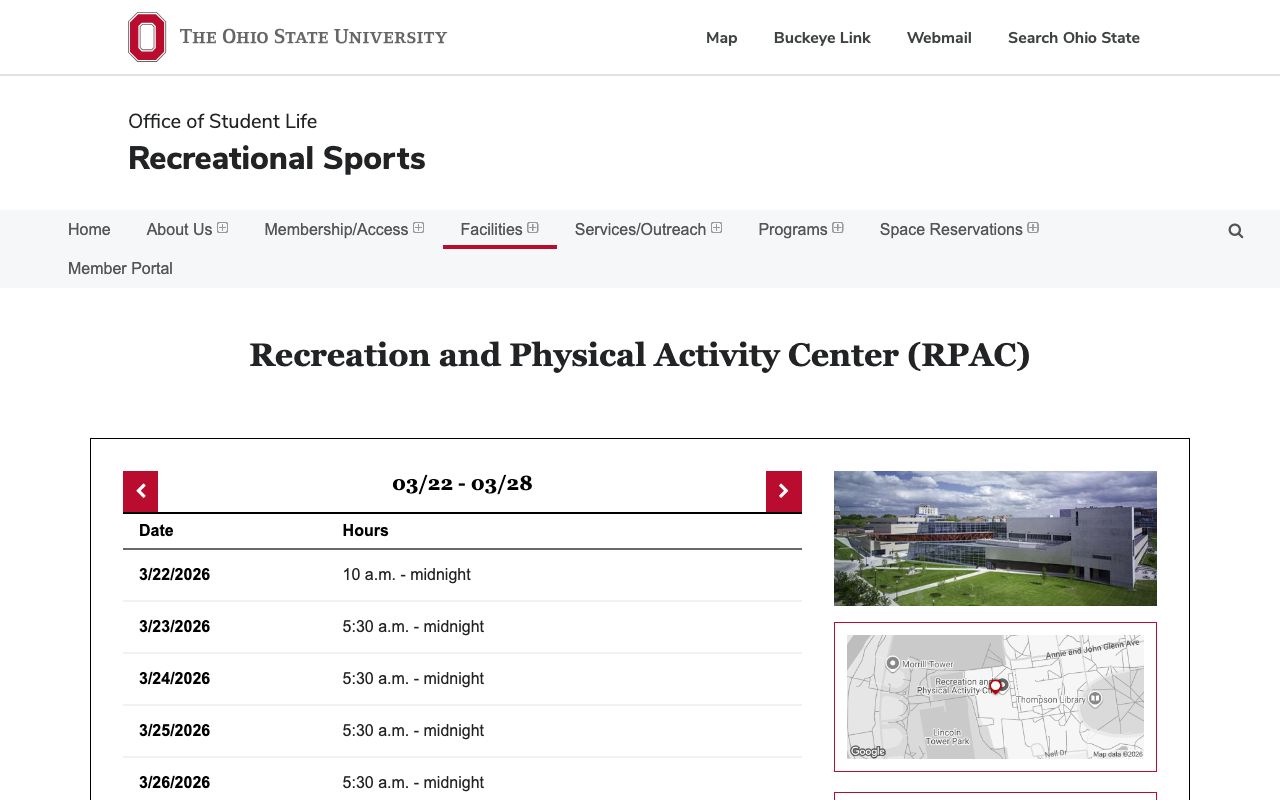Click the Ohio State block O logo

(x=146, y=37)
